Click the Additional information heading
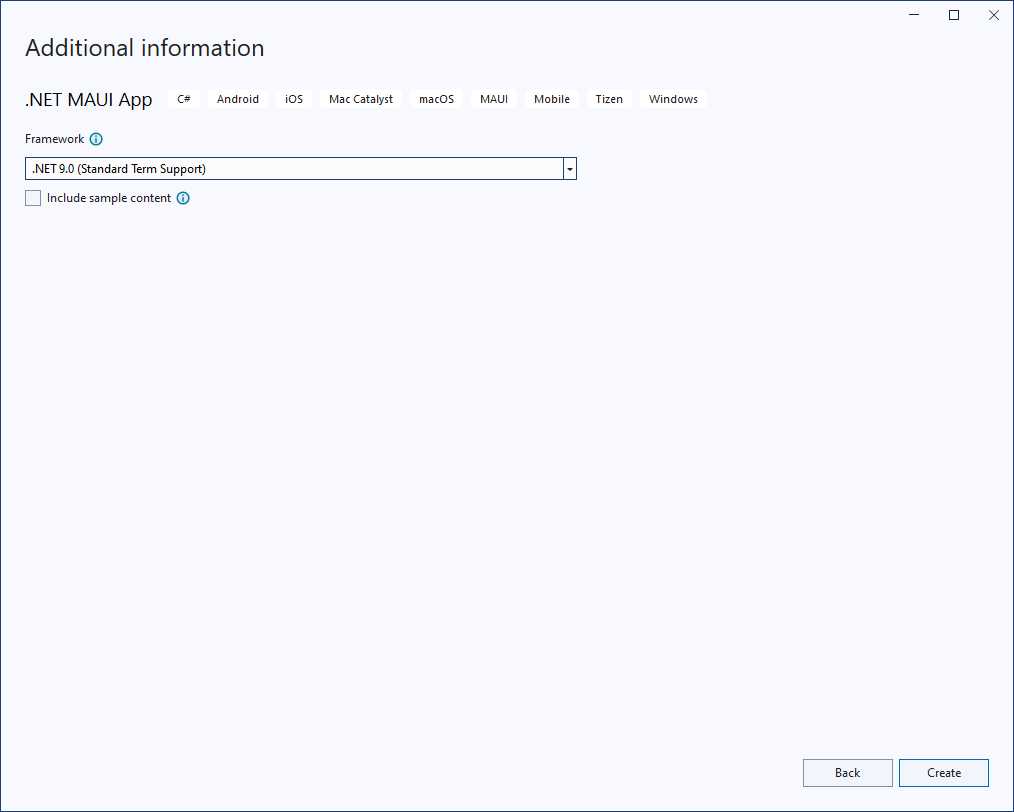Image resolution: width=1014 pixels, height=812 pixels. [145, 48]
